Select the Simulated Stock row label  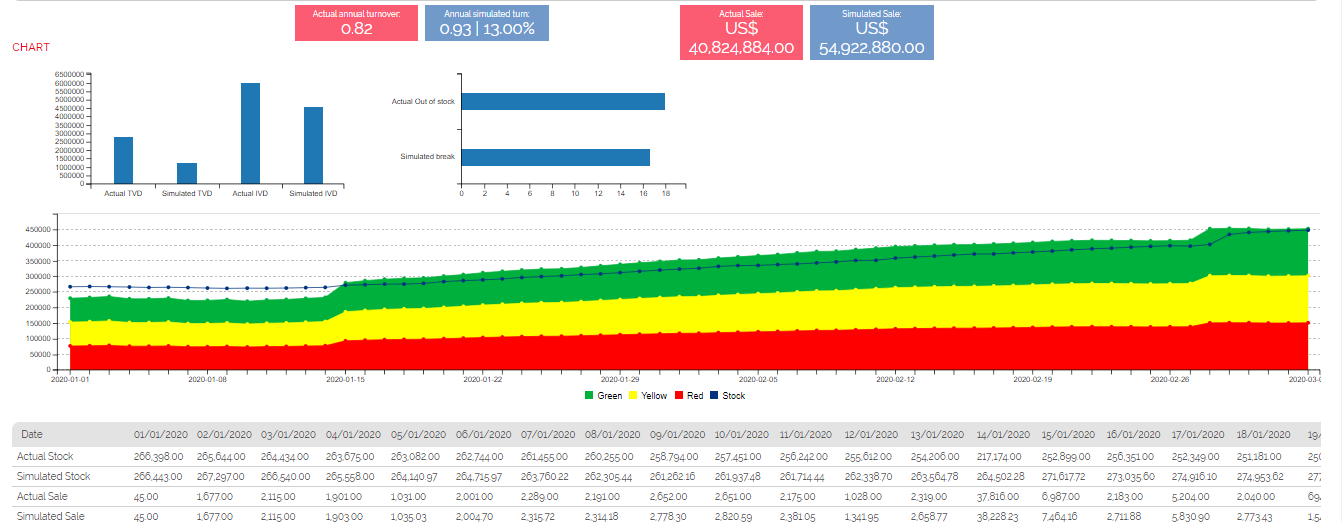tap(54, 476)
